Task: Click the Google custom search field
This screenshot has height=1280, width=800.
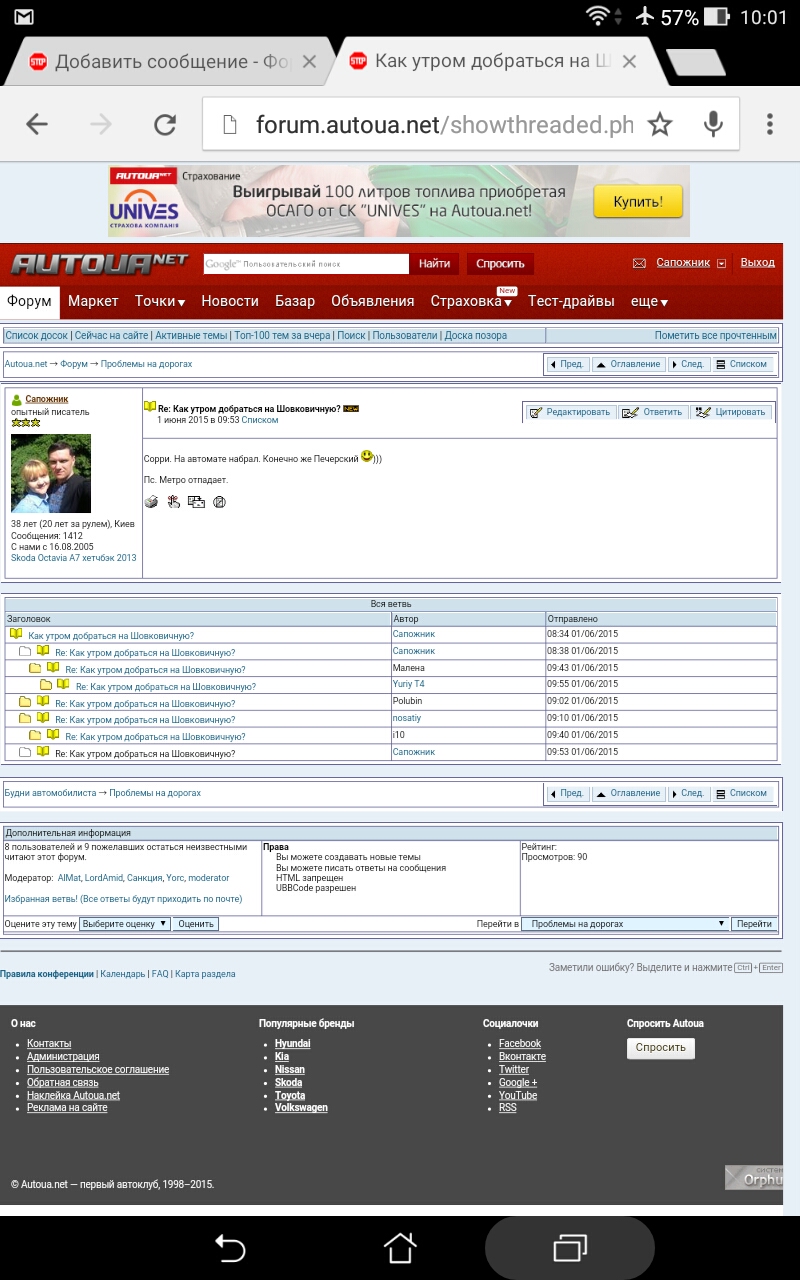Action: pos(306,264)
